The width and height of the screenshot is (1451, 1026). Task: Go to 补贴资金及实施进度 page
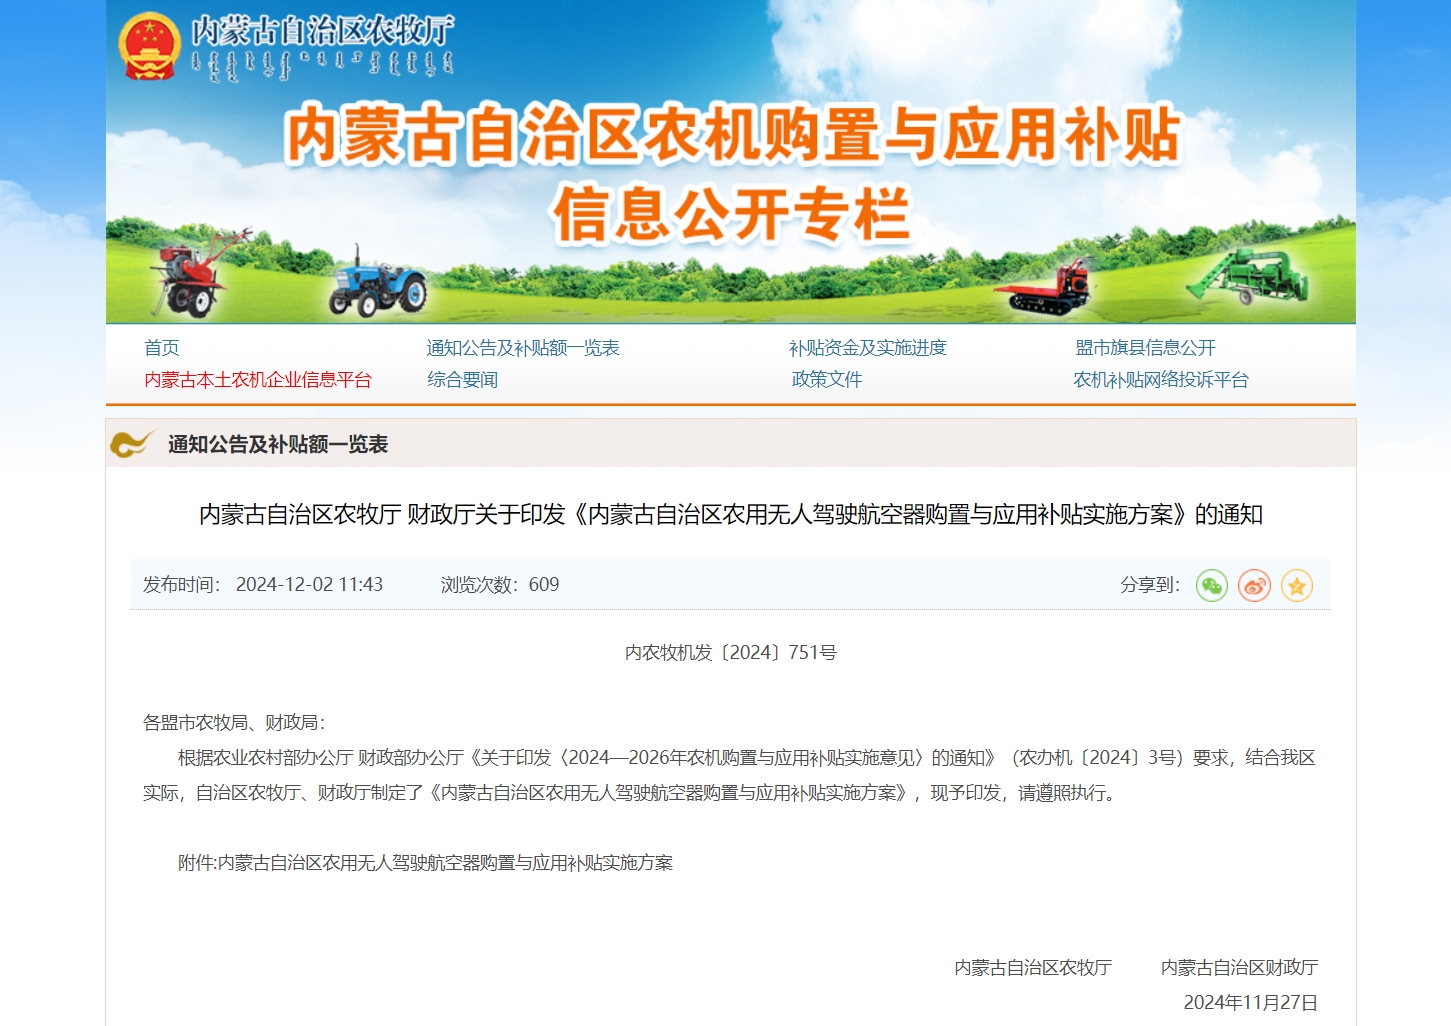(x=867, y=348)
